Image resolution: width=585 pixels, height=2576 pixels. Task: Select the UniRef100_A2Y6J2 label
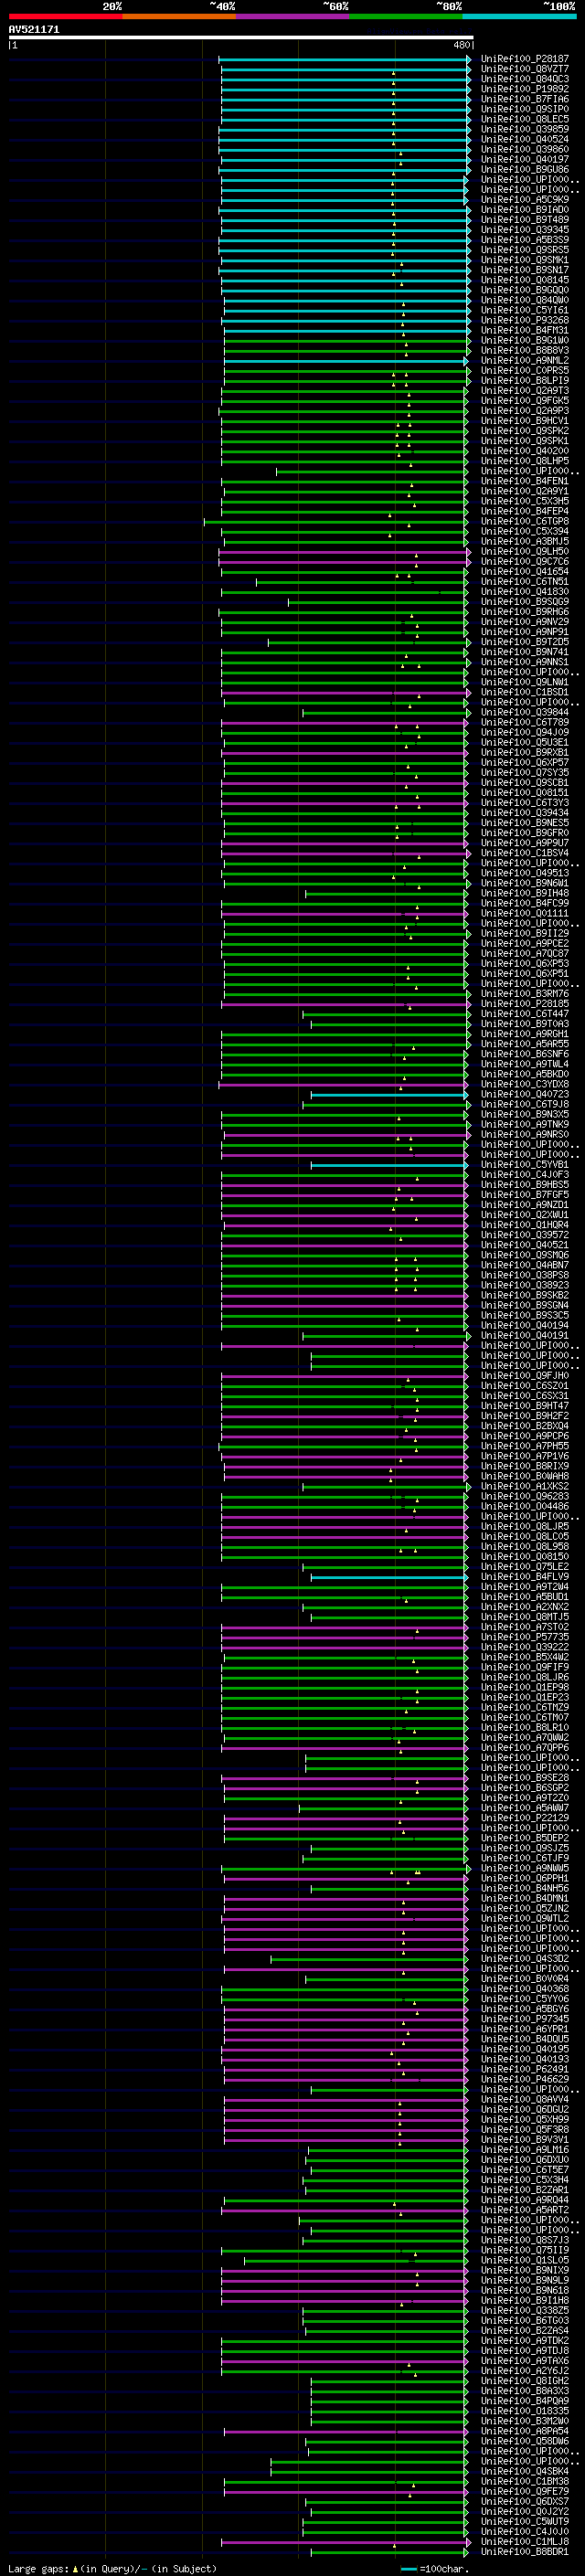click(525, 2371)
